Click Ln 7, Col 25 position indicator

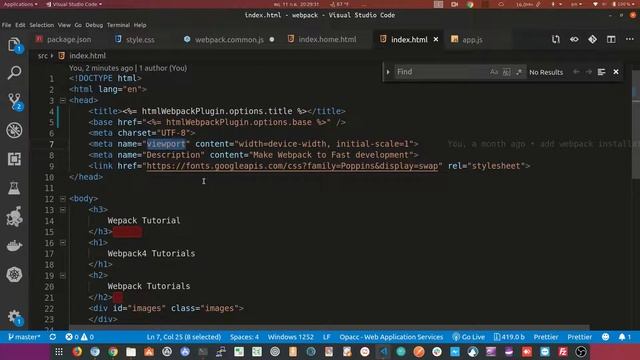pyautogui.click(x=184, y=337)
